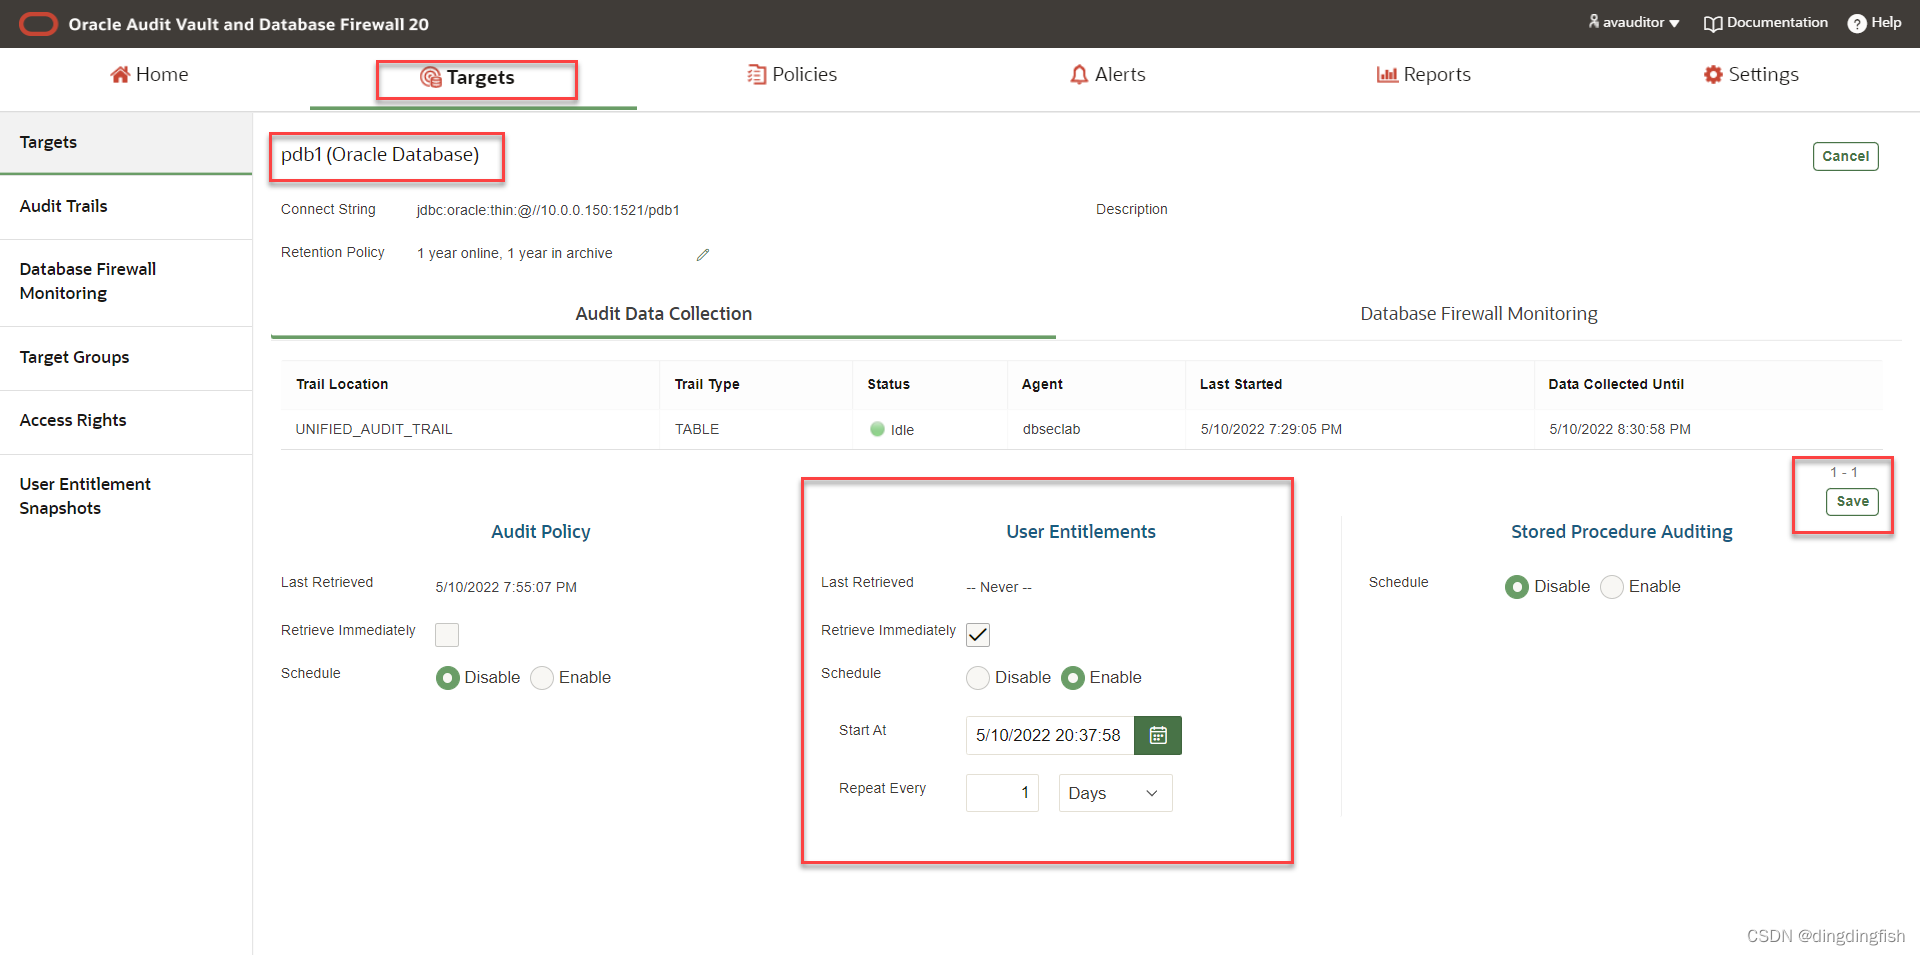Image resolution: width=1920 pixels, height=955 pixels.
Task: Select Disable for Audit Policy schedule
Action: pyautogui.click(x=448, y=678)
